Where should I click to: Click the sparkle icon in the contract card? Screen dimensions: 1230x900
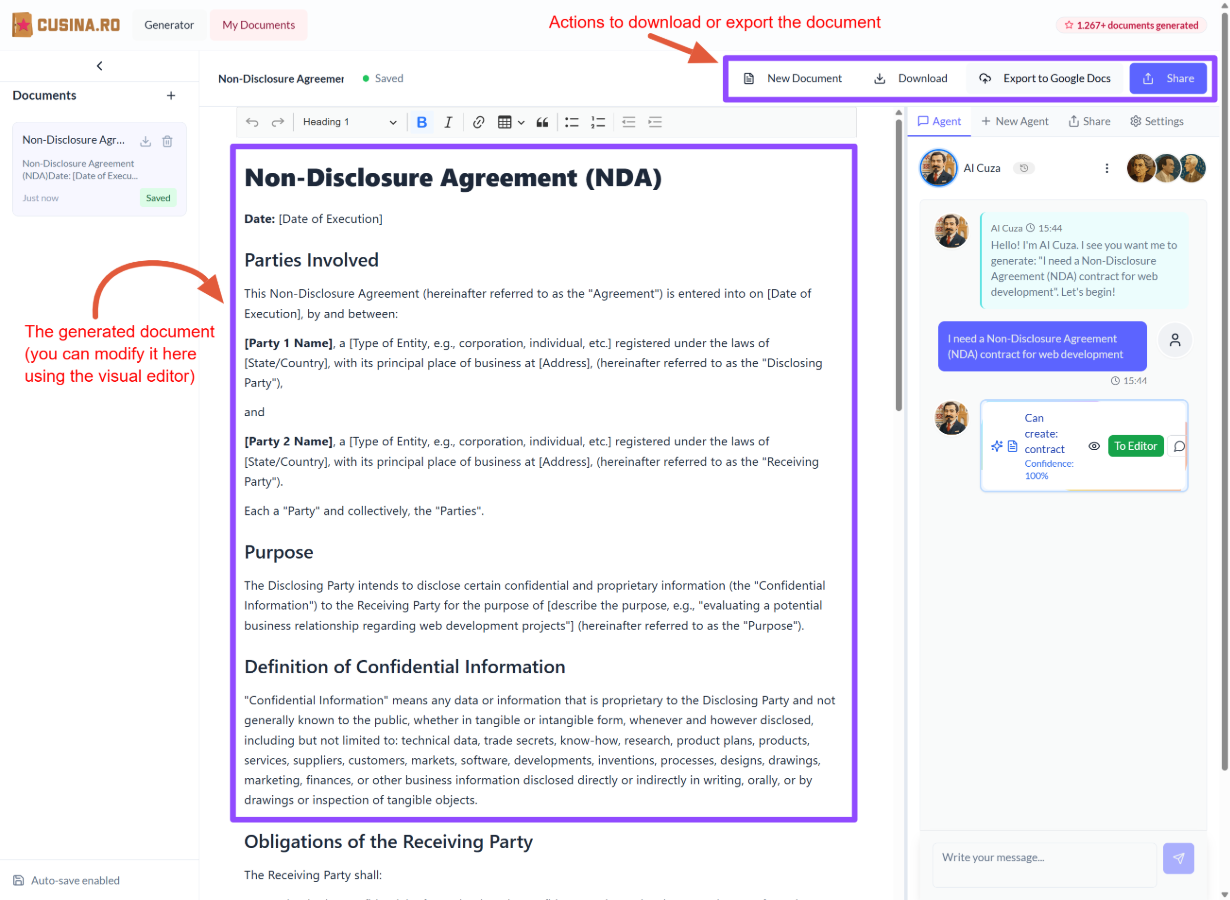click(x=997, y=446)
